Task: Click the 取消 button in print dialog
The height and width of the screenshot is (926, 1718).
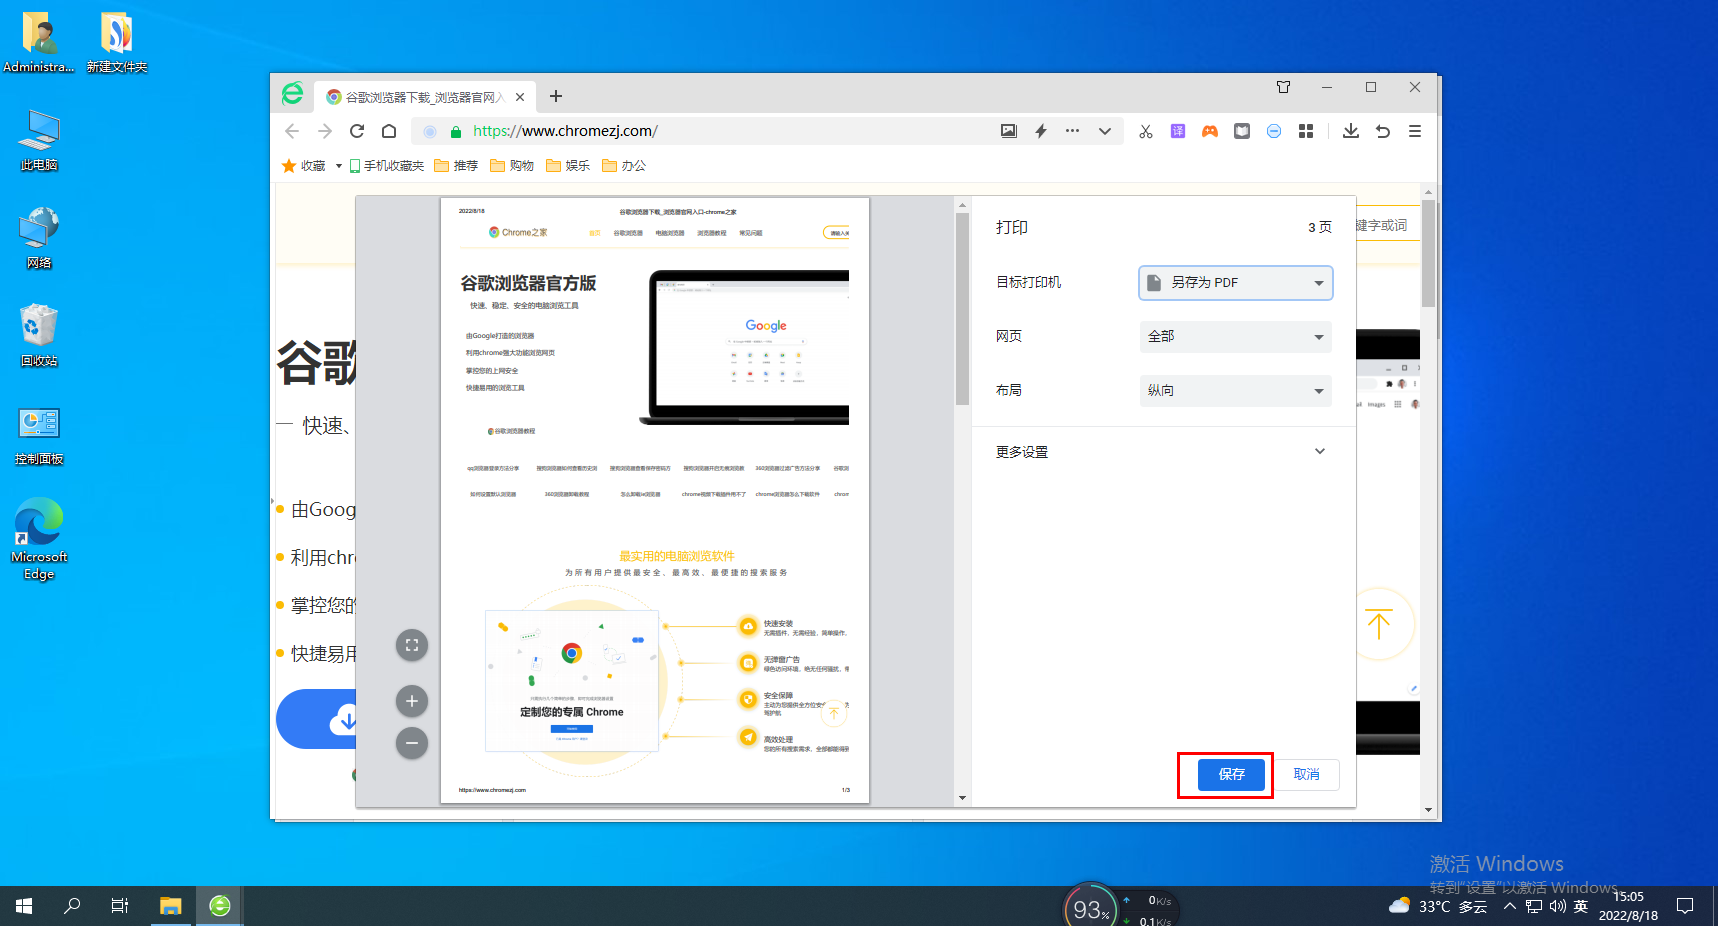Action: click(x=1307, y=775)
